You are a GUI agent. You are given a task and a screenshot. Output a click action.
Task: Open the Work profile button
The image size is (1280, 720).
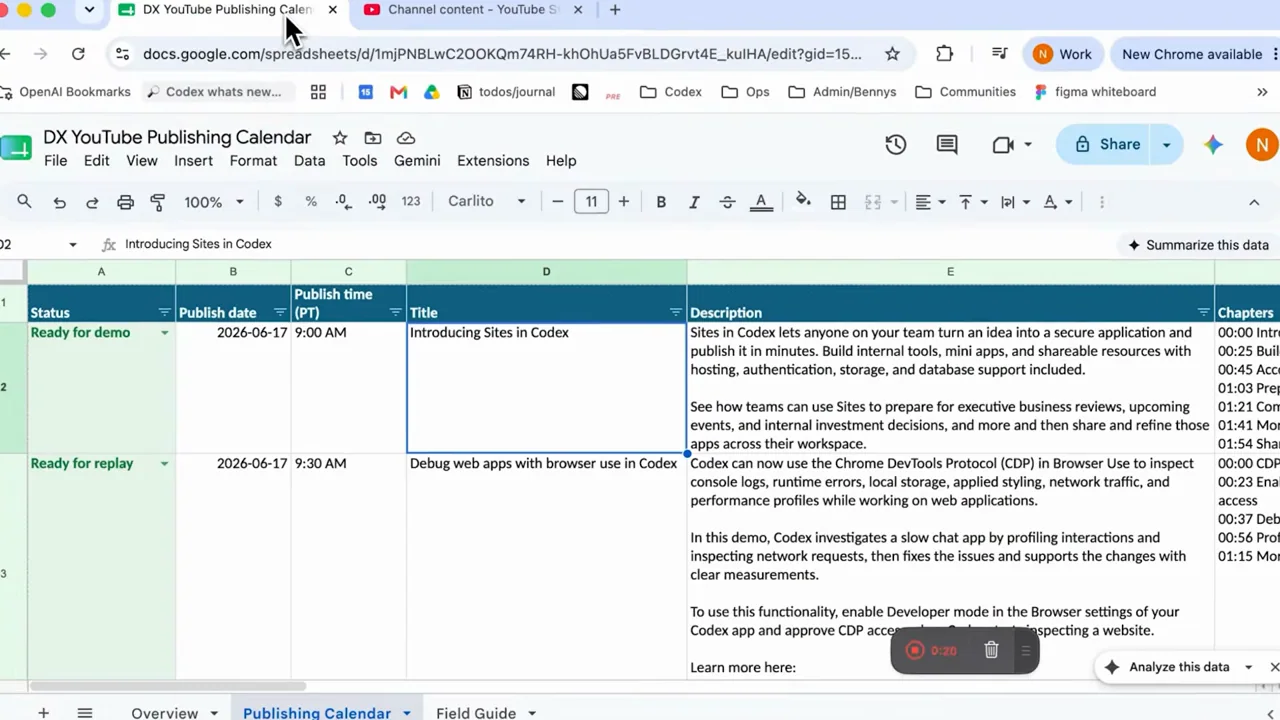(x=1062, y=54)
